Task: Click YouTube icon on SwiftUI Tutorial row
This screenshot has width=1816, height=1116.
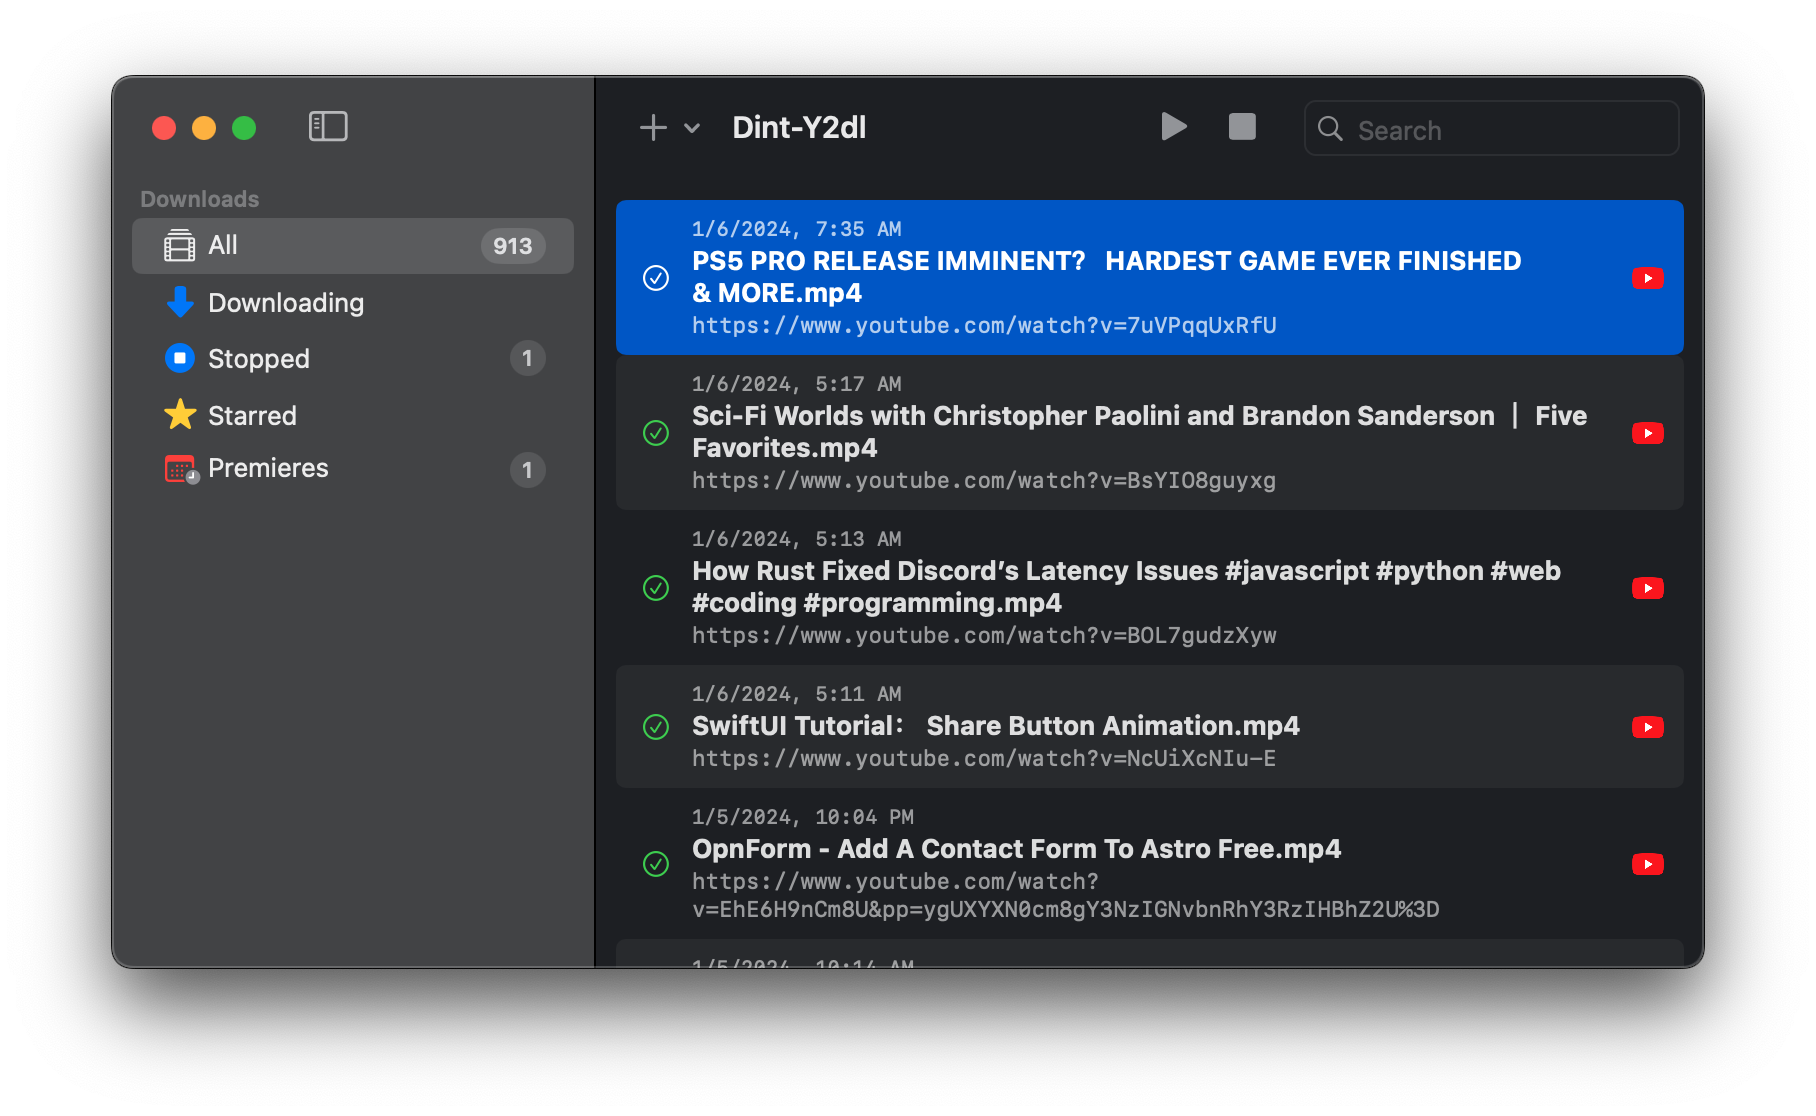Action: point(1648,727)
